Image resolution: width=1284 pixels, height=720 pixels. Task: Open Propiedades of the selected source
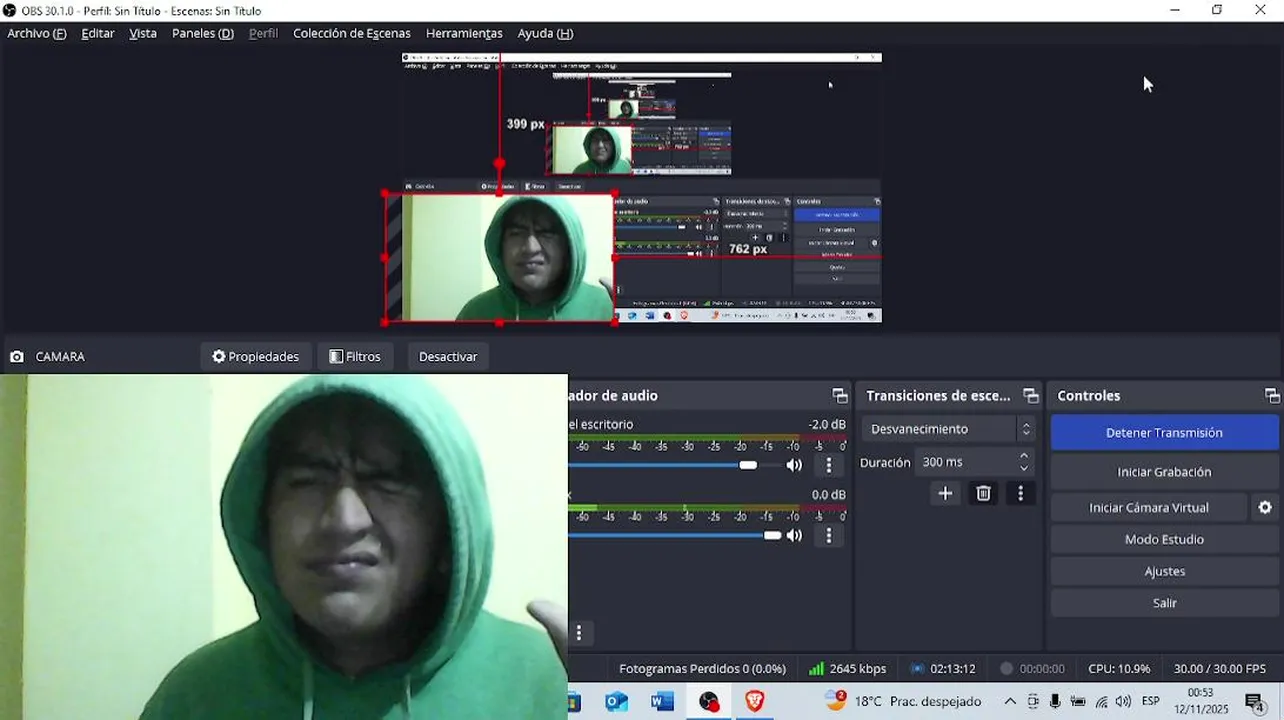coord(255,356)
